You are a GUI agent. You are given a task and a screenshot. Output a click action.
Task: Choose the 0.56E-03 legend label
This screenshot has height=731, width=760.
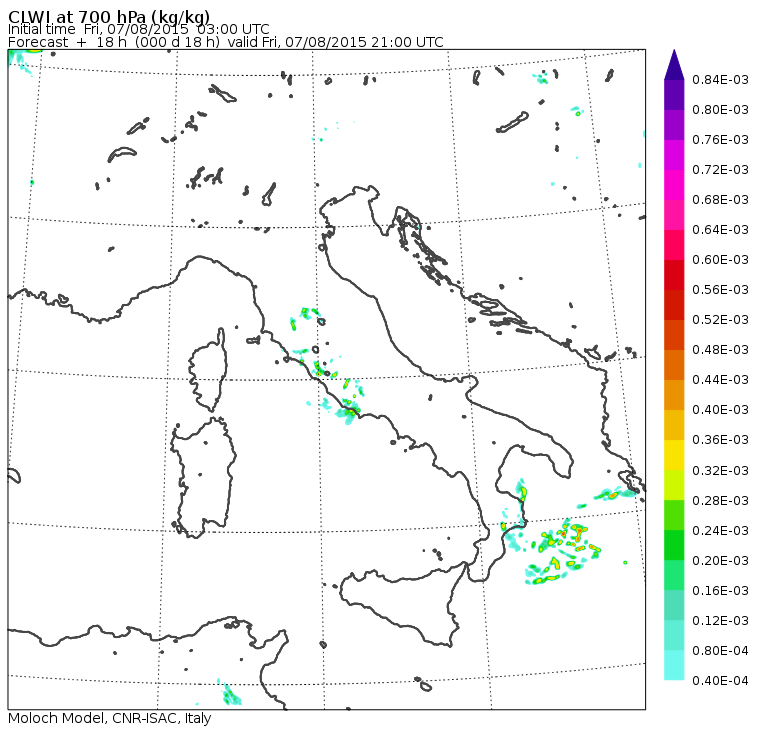[x=720, y=290]
